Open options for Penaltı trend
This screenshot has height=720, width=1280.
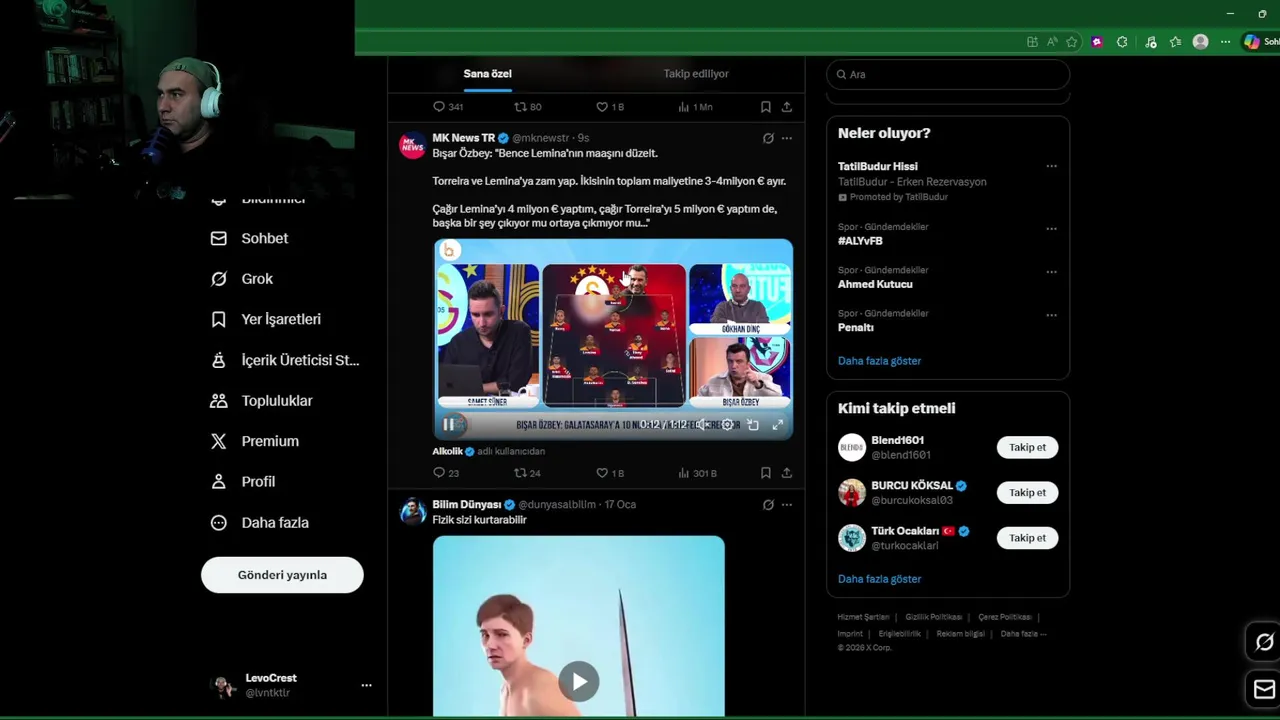click(x=1051, y=314)
